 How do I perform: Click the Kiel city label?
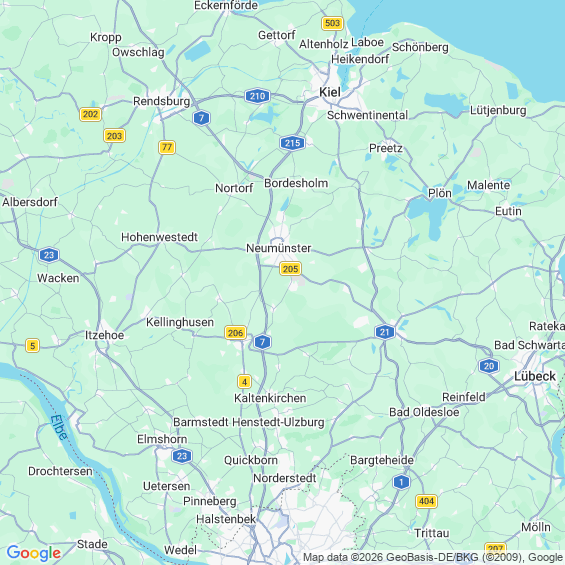coord(330,92)
